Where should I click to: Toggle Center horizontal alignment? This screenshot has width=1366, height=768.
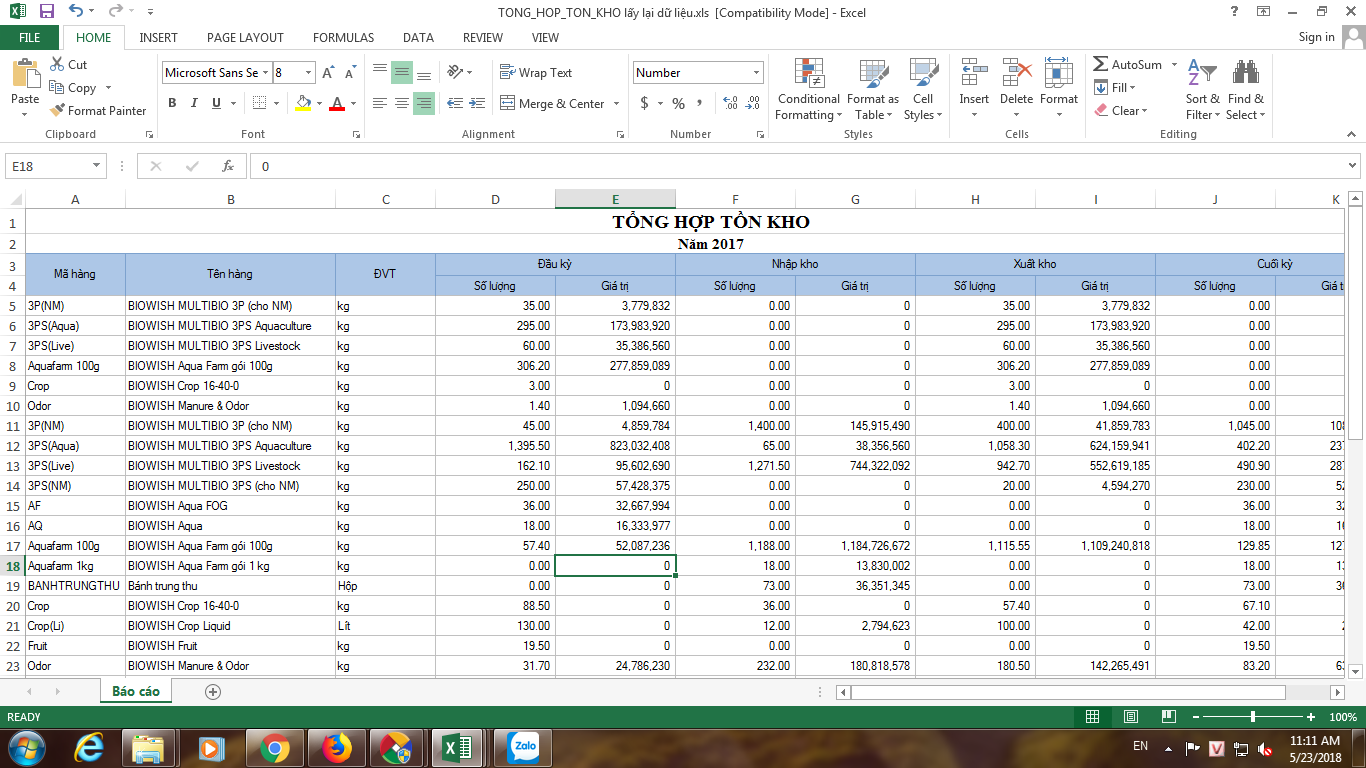[401, 103]
